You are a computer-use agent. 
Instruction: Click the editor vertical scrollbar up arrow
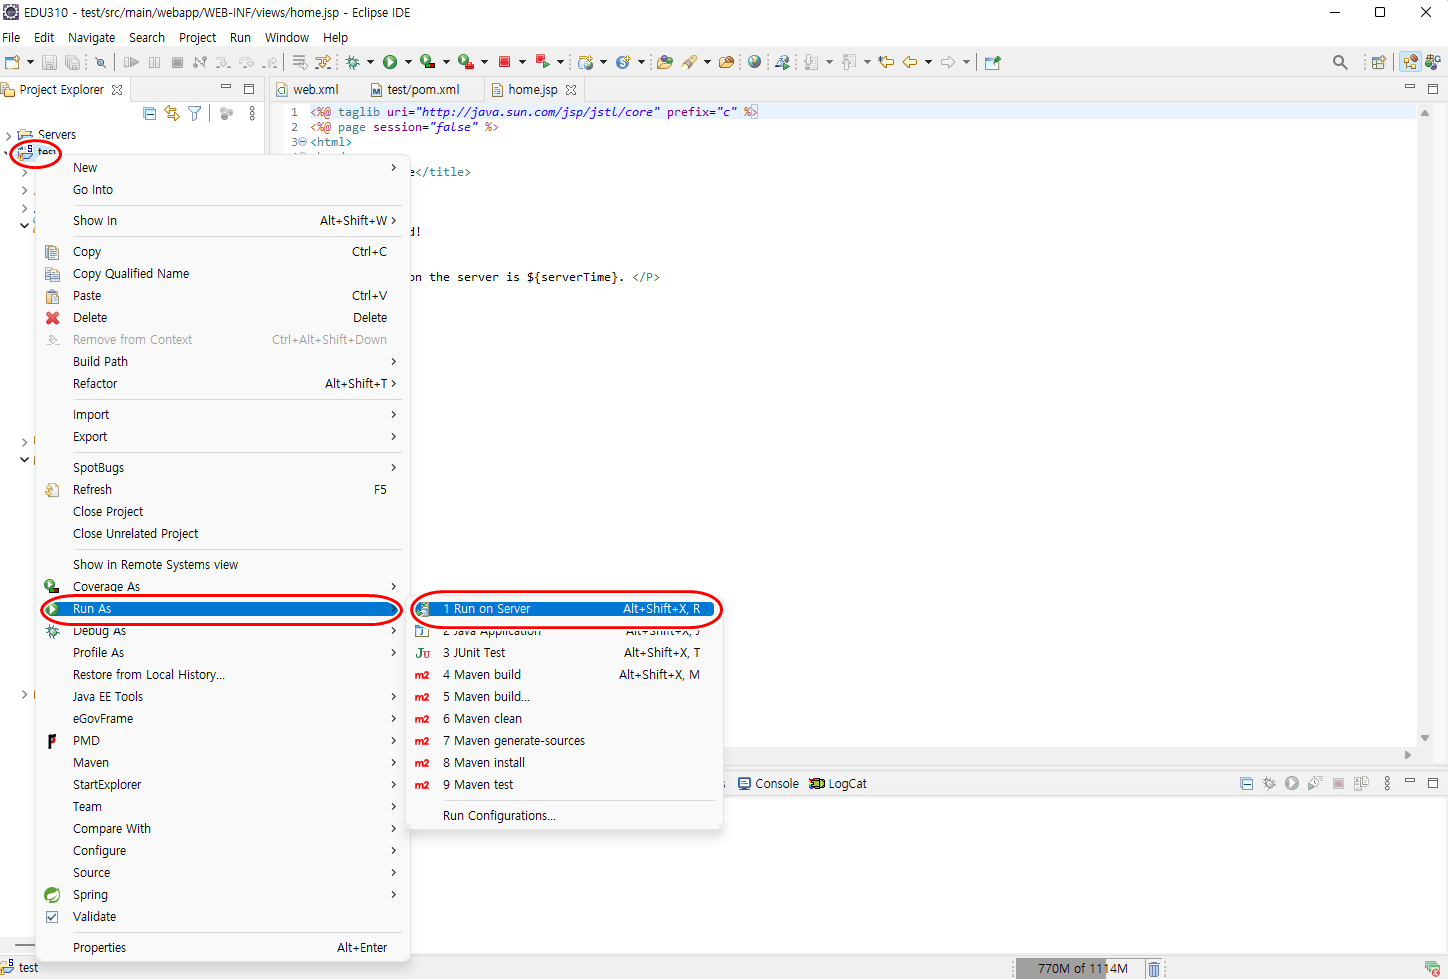coord(1425,112)
